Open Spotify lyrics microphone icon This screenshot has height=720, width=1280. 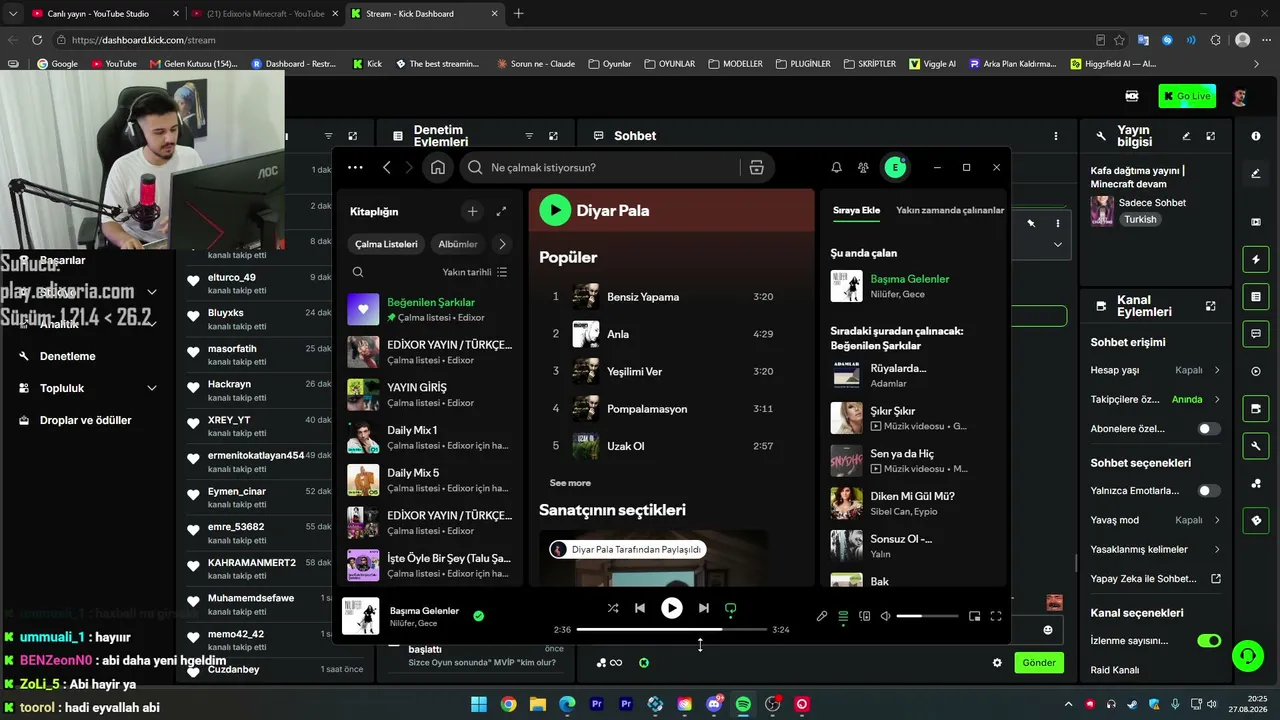[x=822, y=616]
